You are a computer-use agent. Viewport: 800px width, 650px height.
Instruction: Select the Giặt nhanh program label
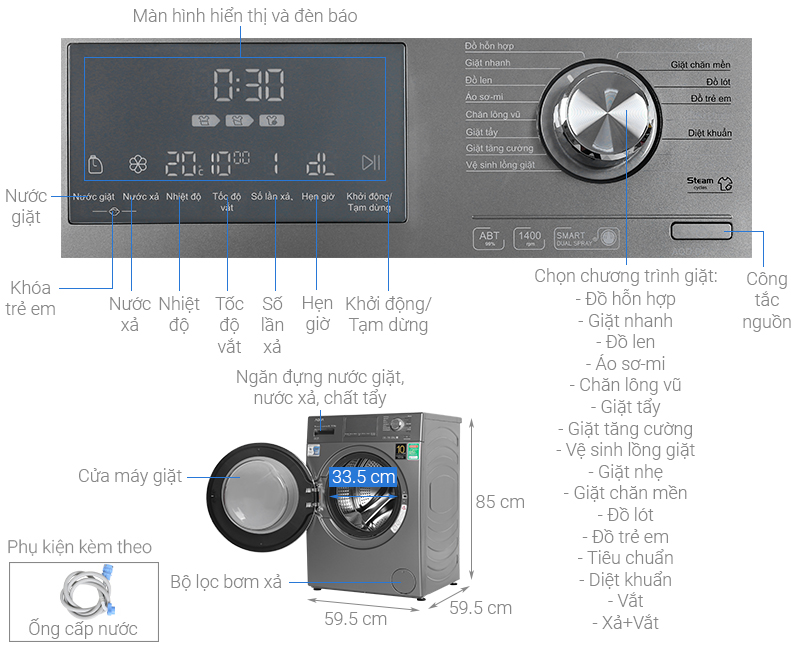tap(487, 63)
